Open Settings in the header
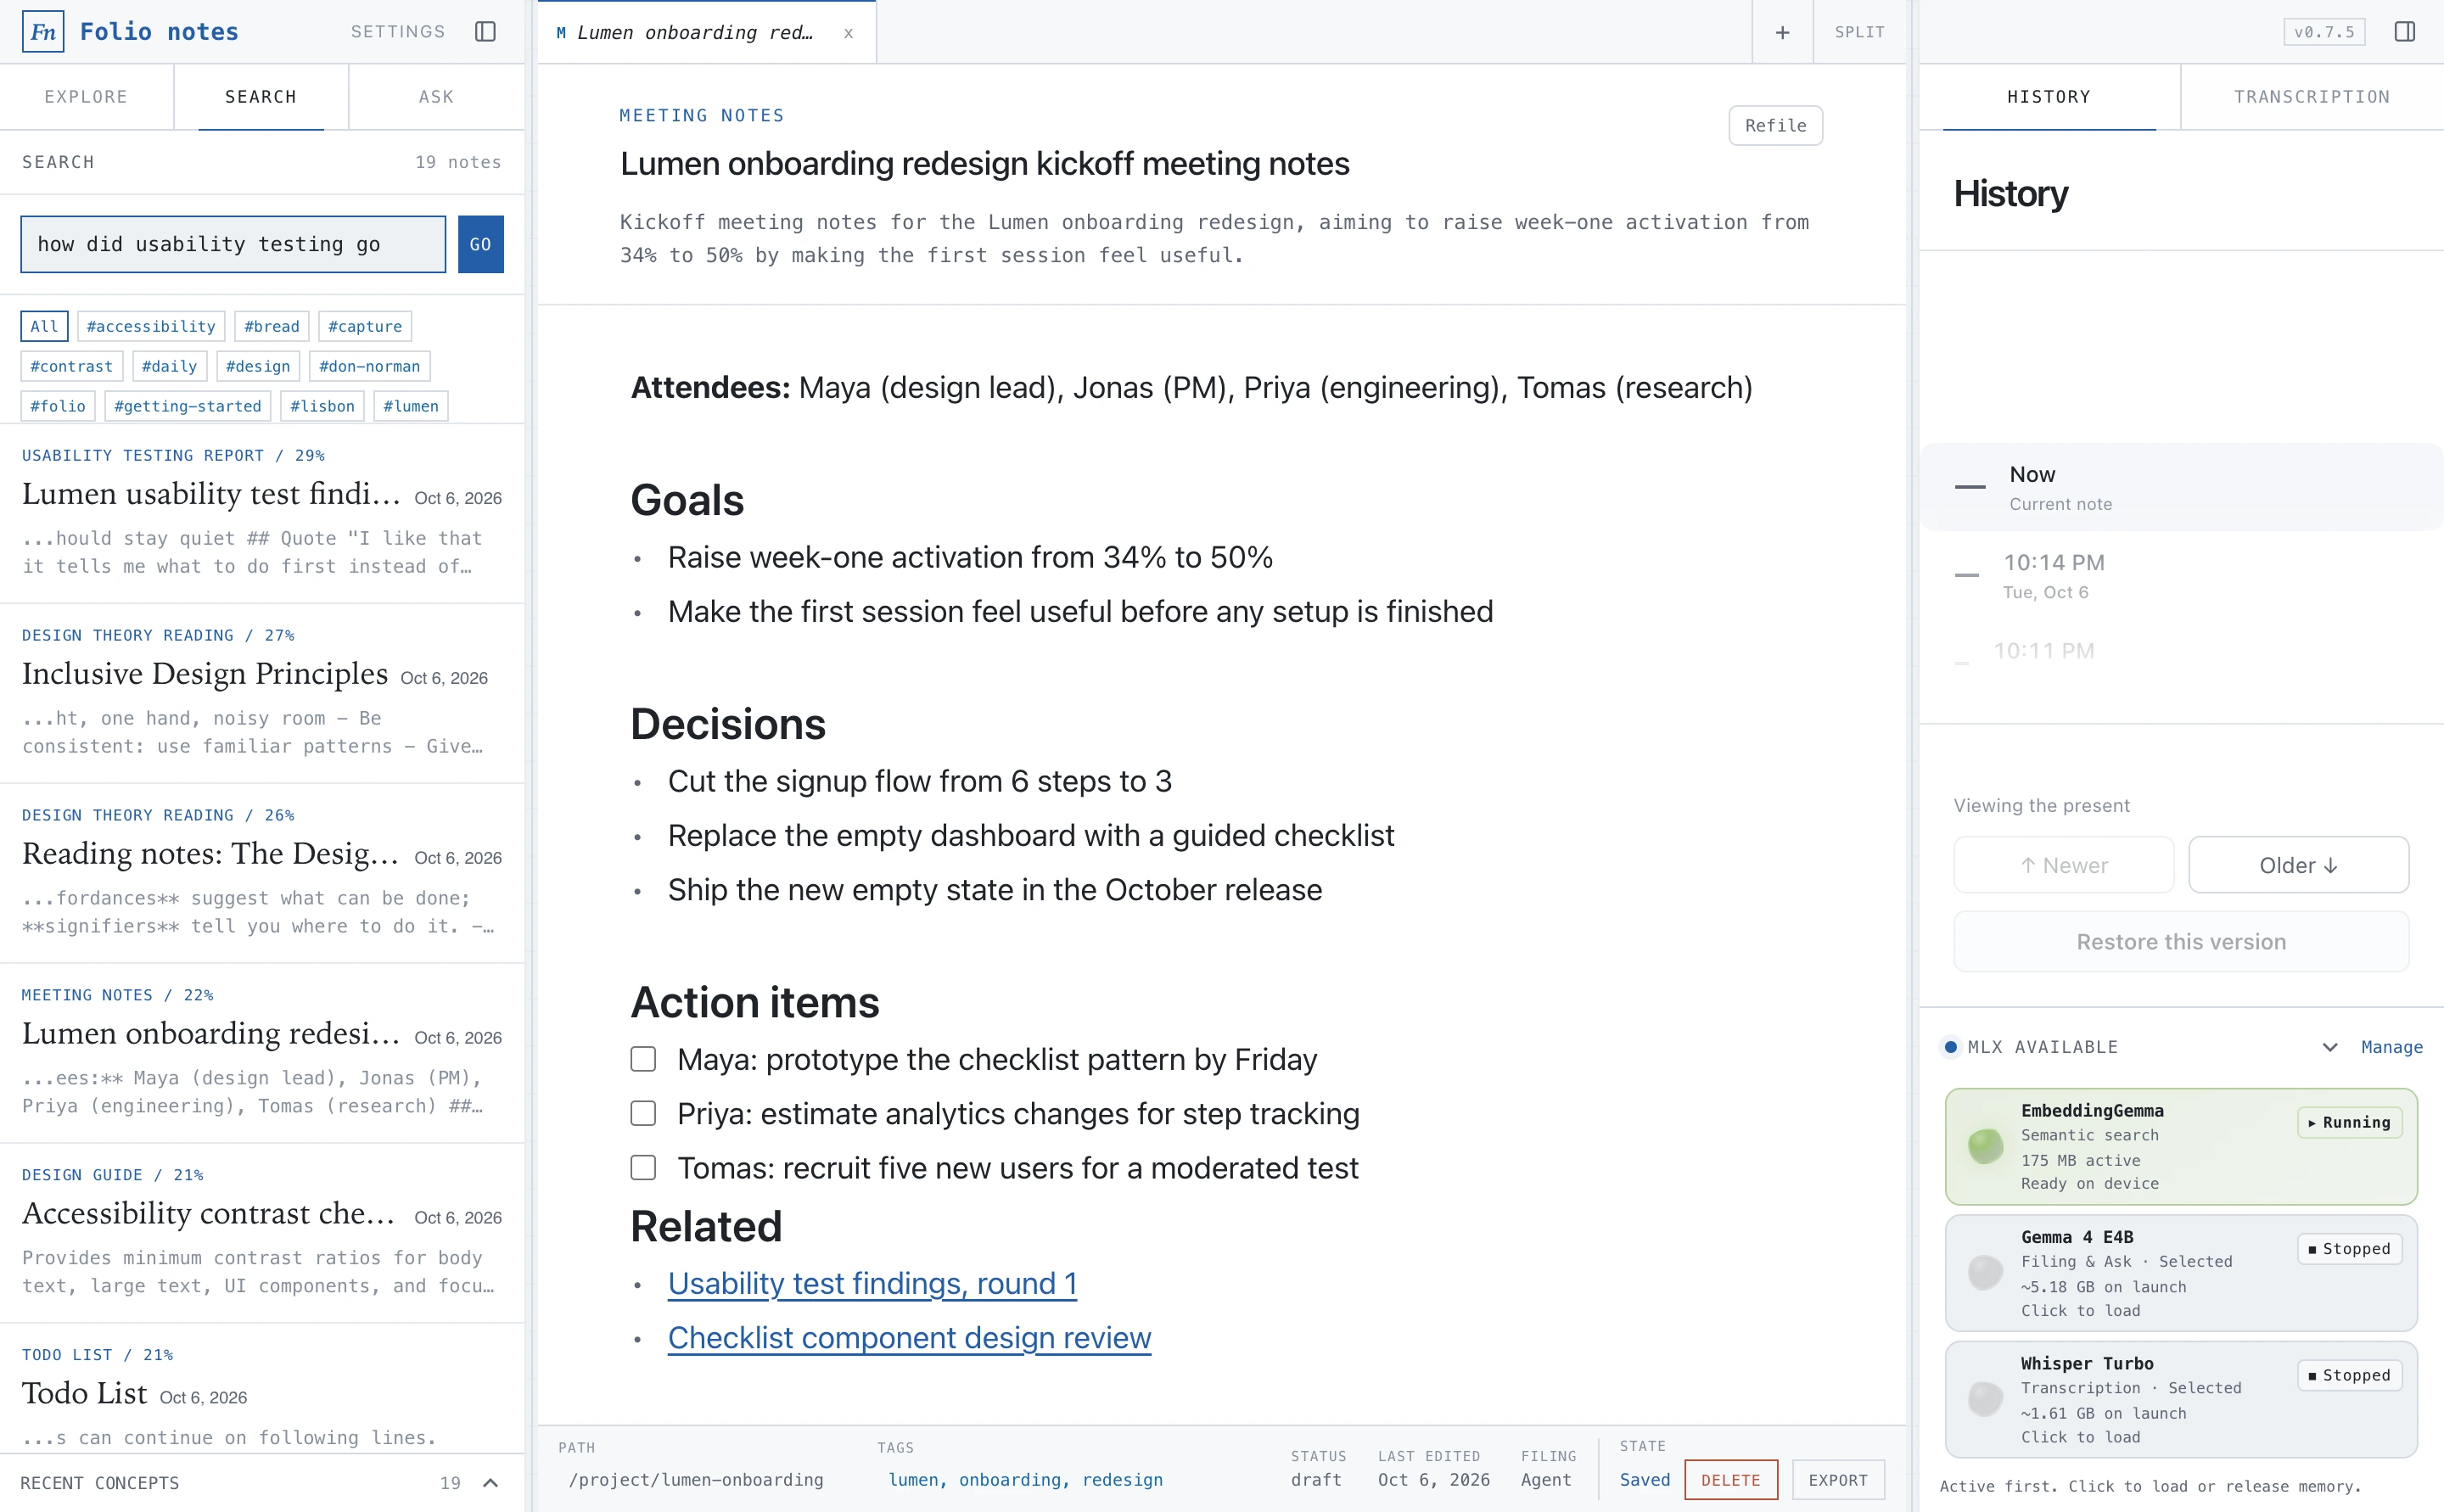The height and width of the screenshot is (1512, 2444). click(x=398, y=32)
